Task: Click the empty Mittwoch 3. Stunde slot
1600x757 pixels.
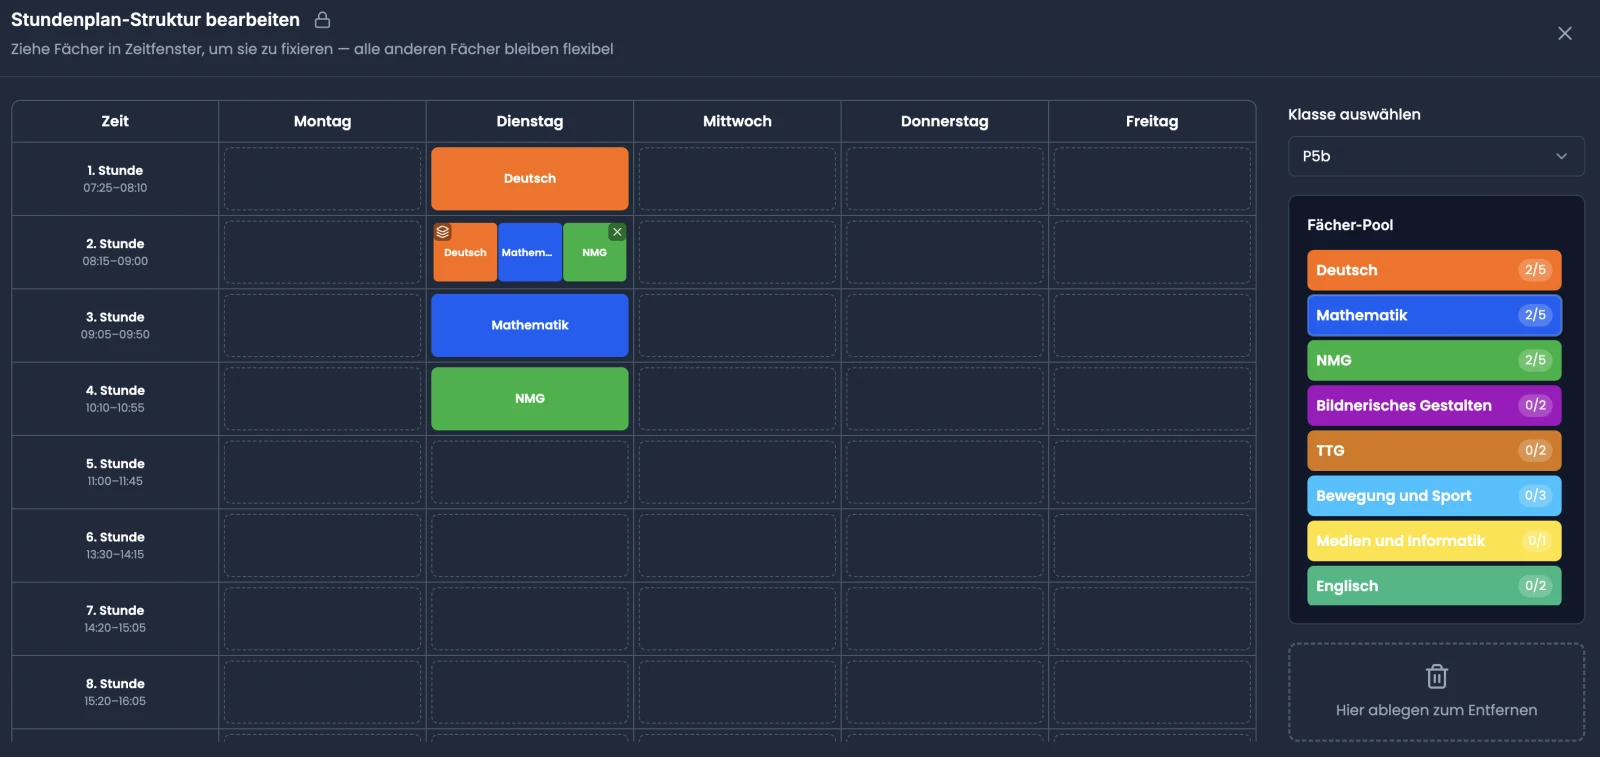Action: 737,325
